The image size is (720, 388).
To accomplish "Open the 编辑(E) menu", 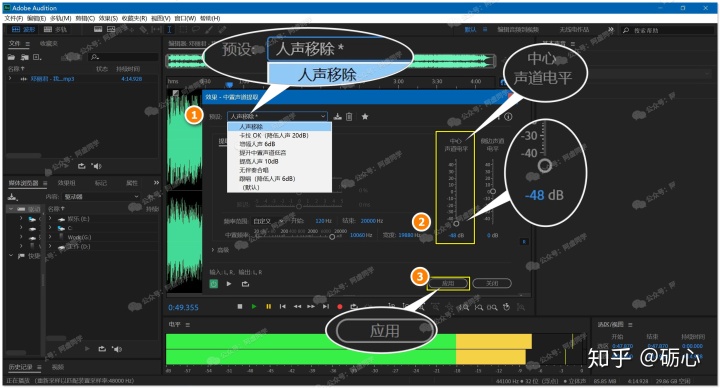I will [x=36, y=18].
